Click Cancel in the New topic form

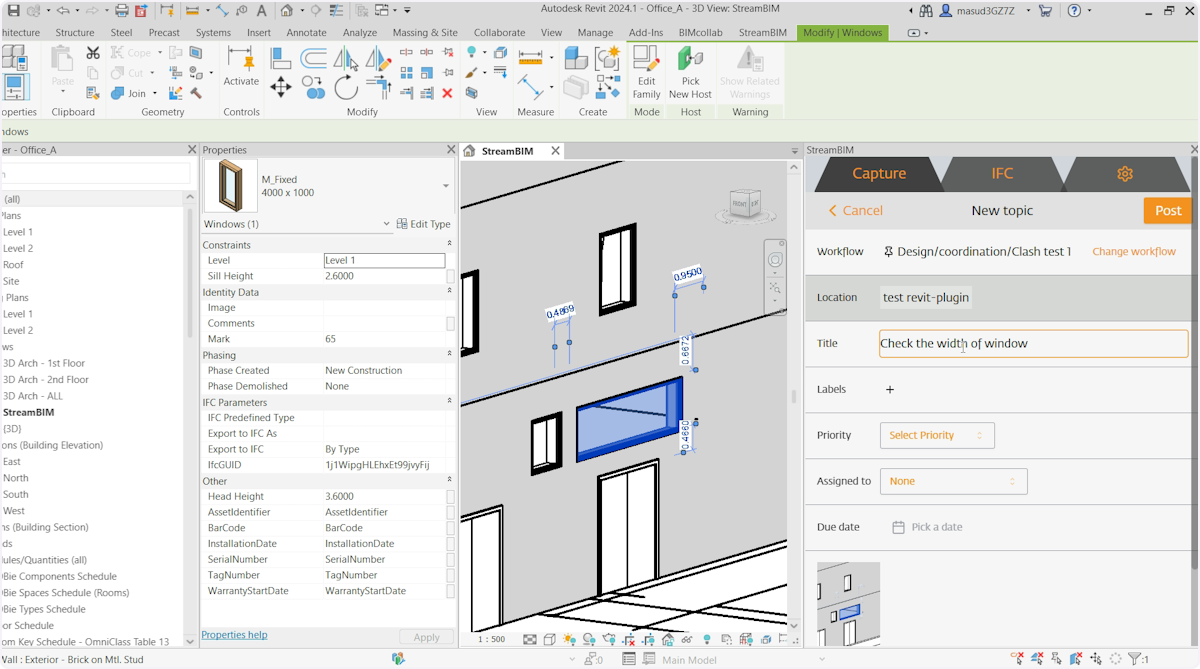coord(855,211)
